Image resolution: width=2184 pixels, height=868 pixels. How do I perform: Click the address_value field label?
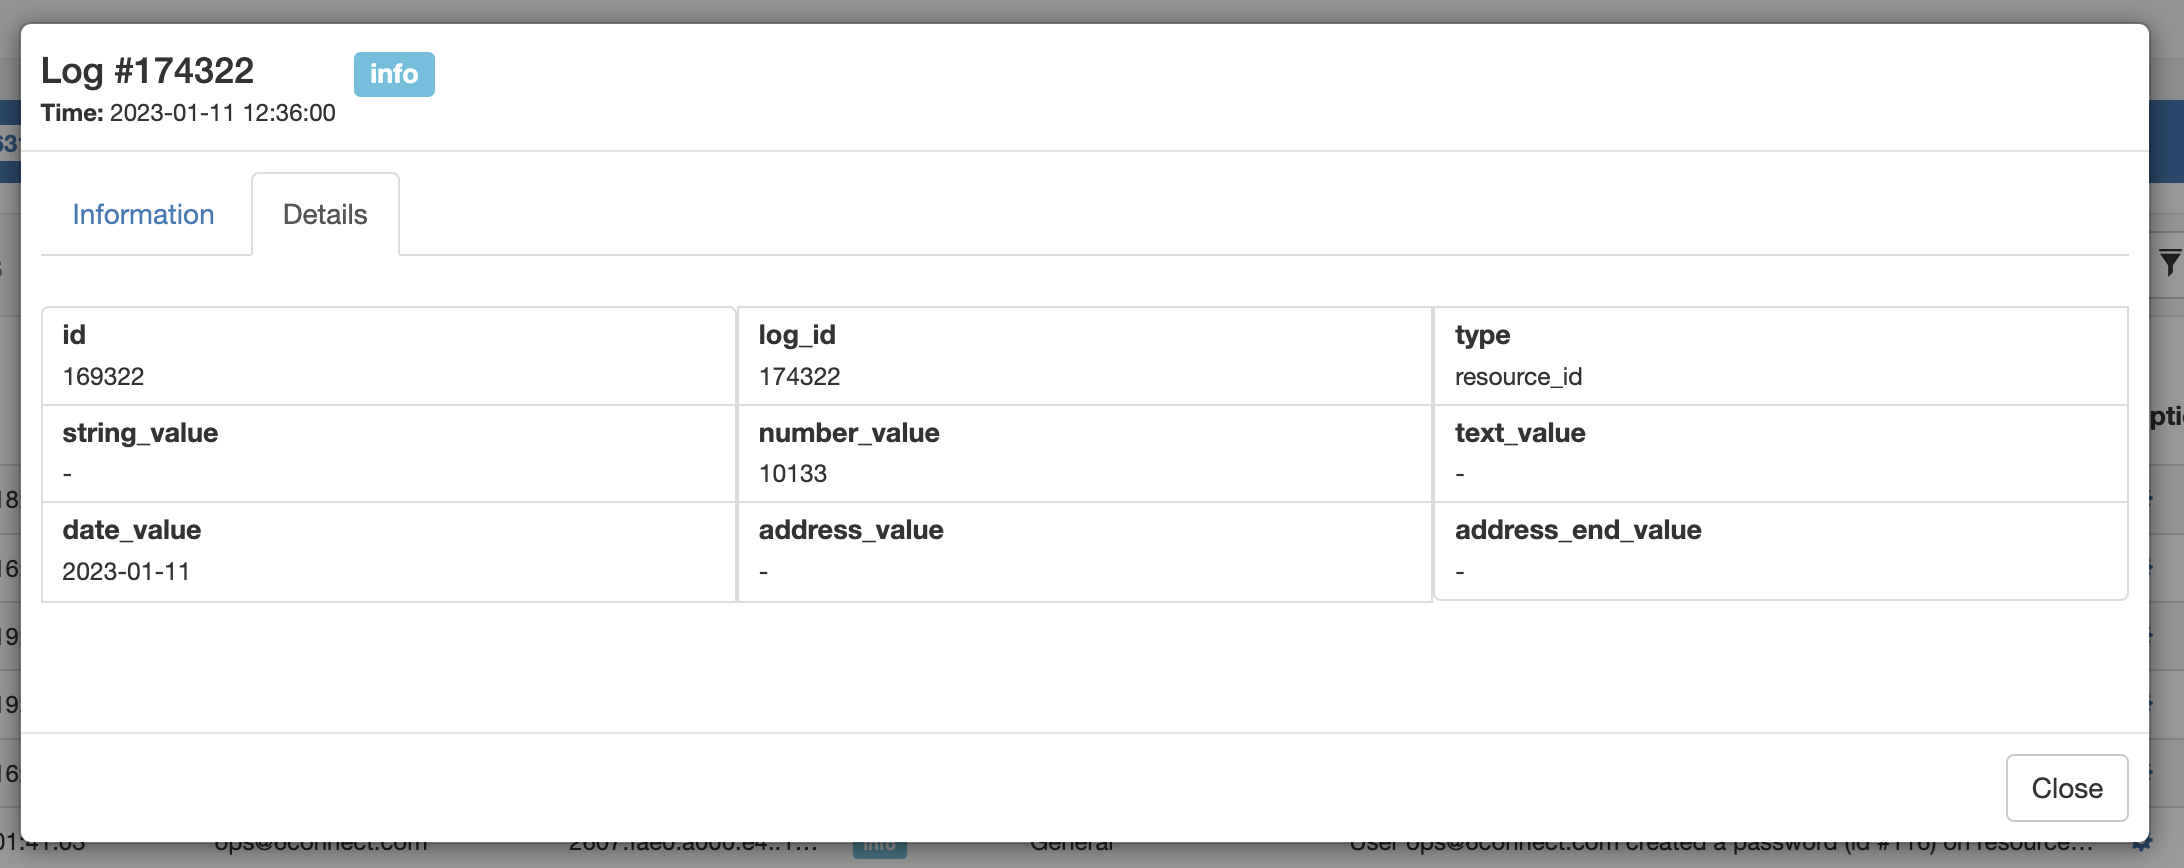tap(851, 530)
